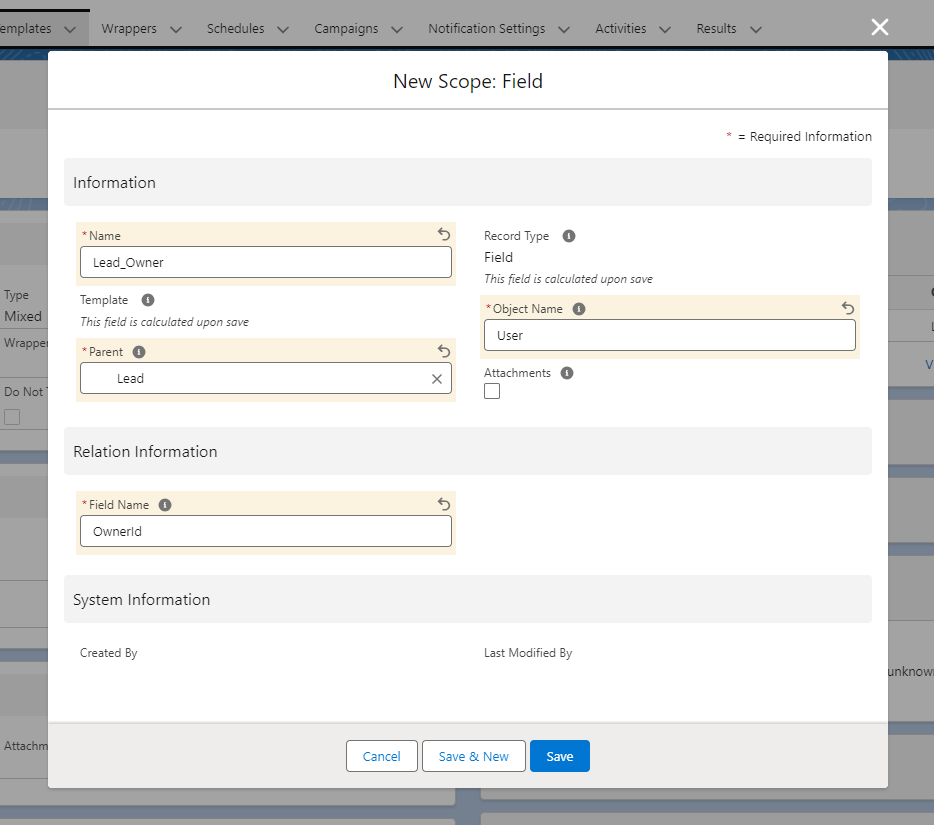The image size is (934, 825).
Task: Open the Notification Settings tab
Action: [486, 29]
